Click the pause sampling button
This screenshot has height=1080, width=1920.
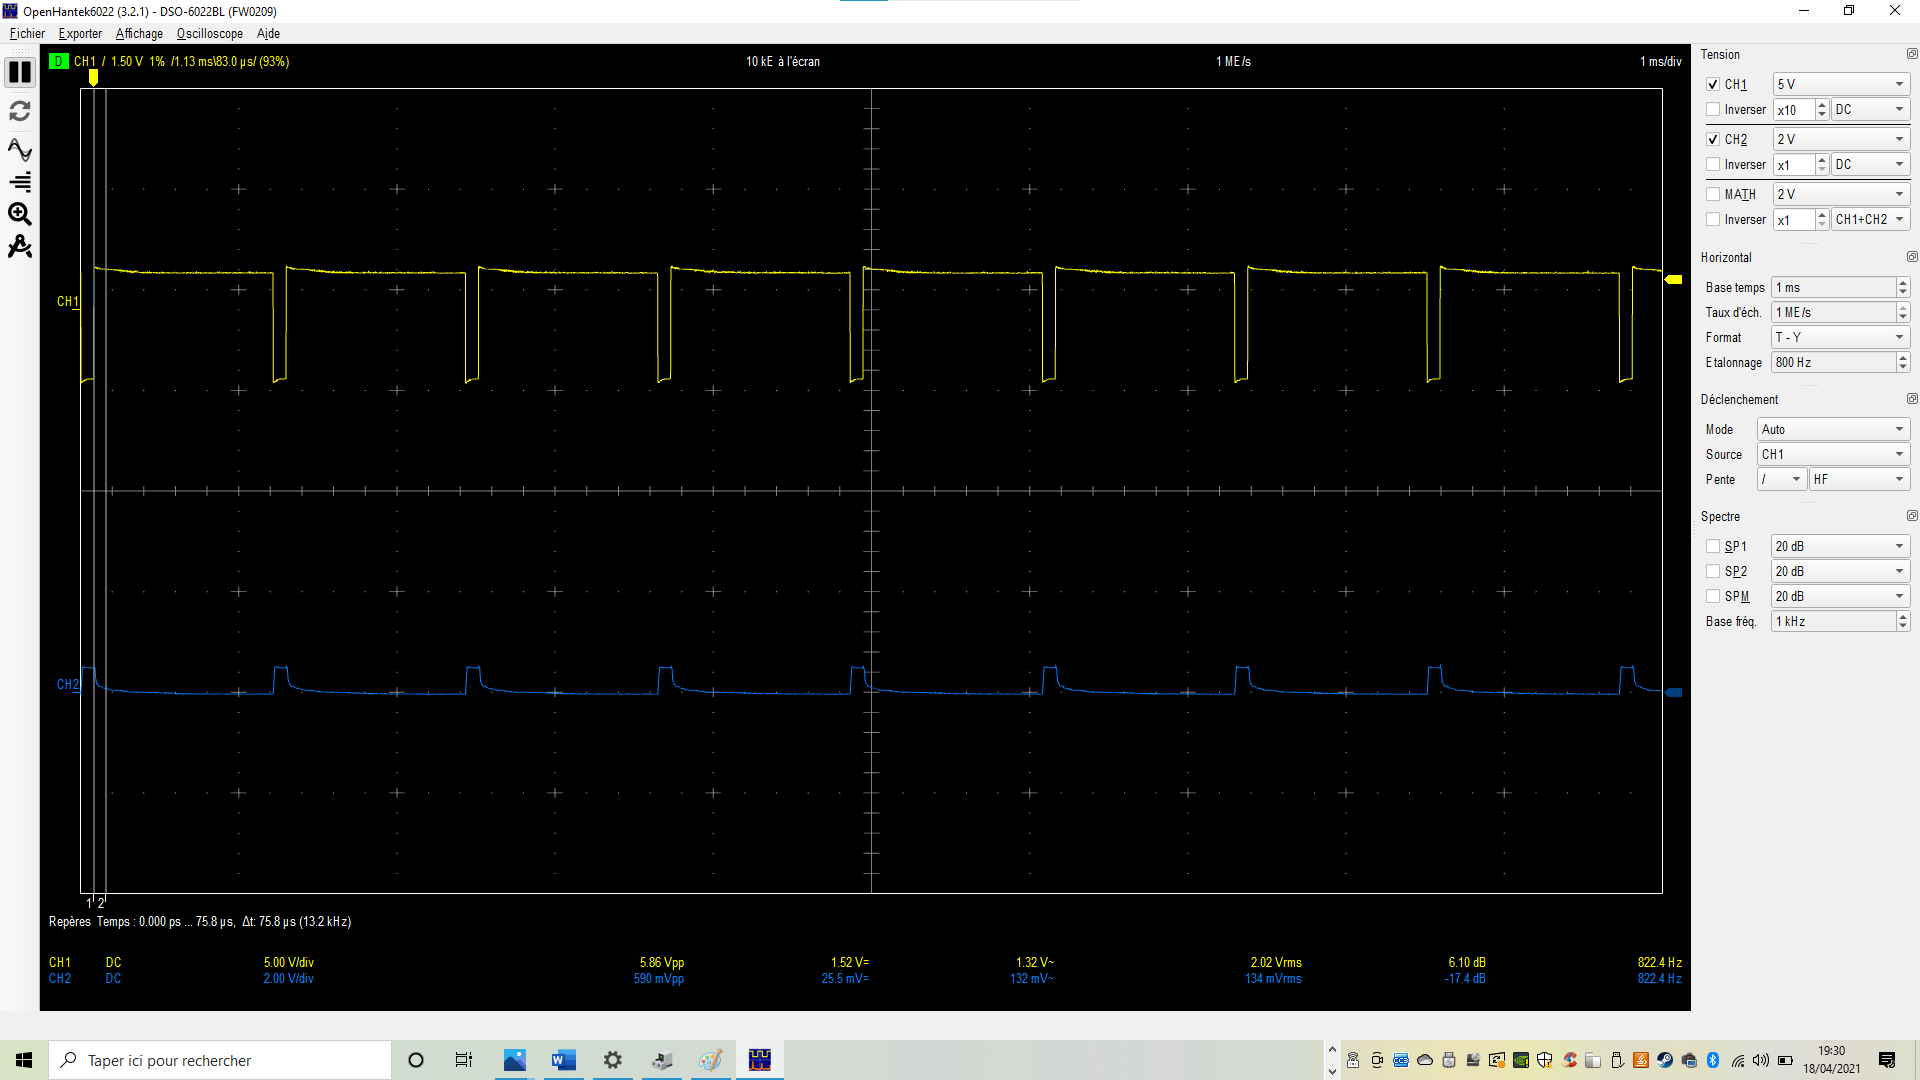20,72
